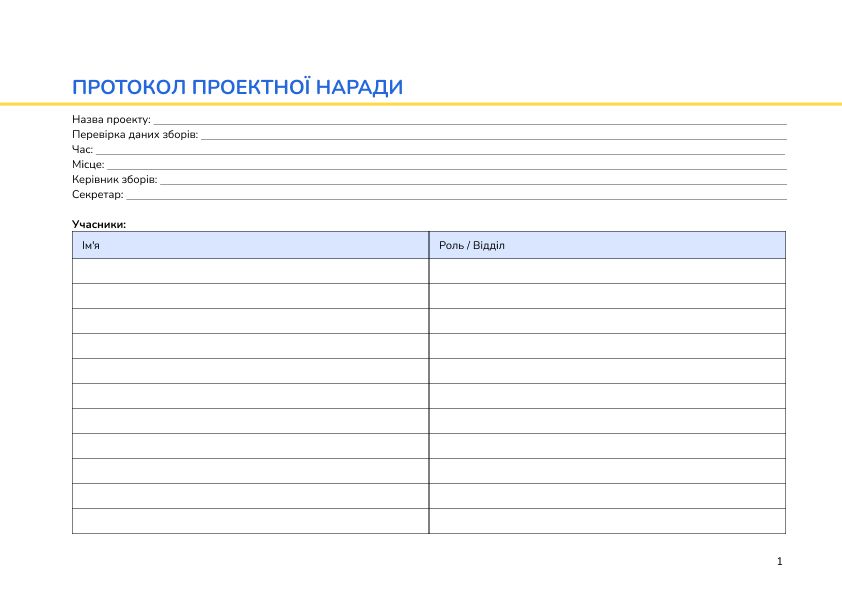Click the second row of the Ім'я column

(250, 295)
